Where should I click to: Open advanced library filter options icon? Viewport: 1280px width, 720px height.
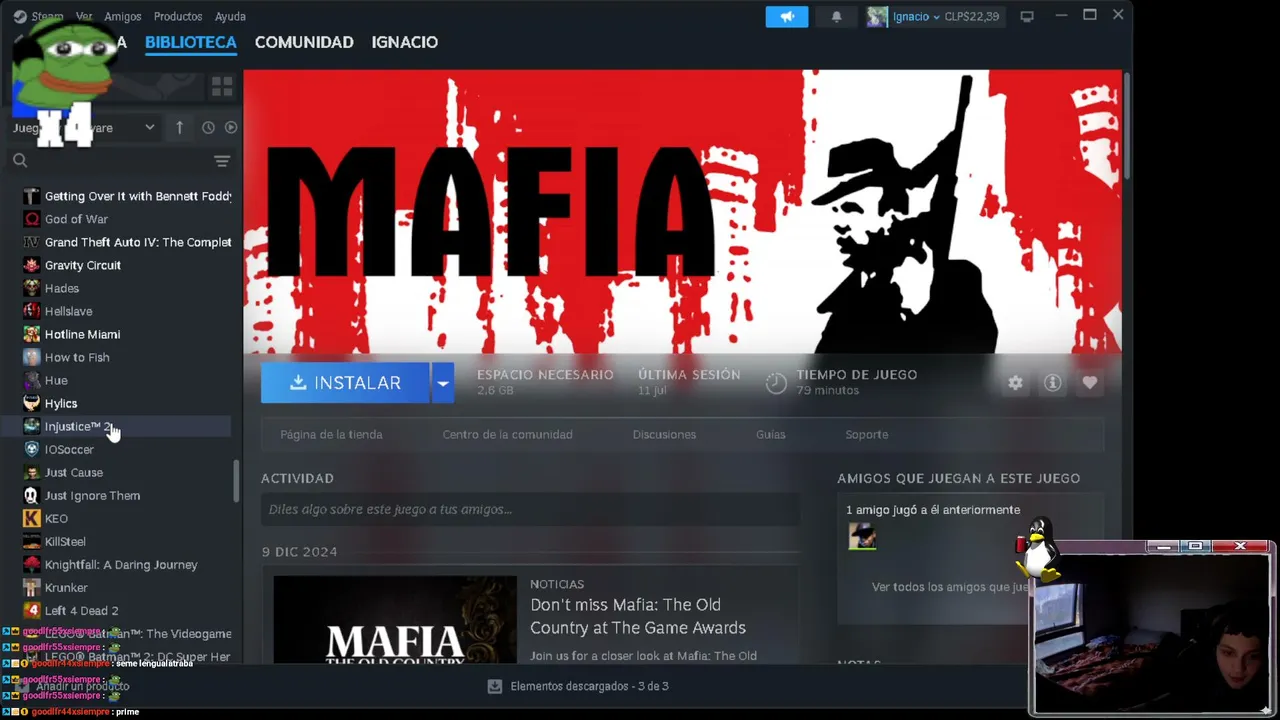222,160
